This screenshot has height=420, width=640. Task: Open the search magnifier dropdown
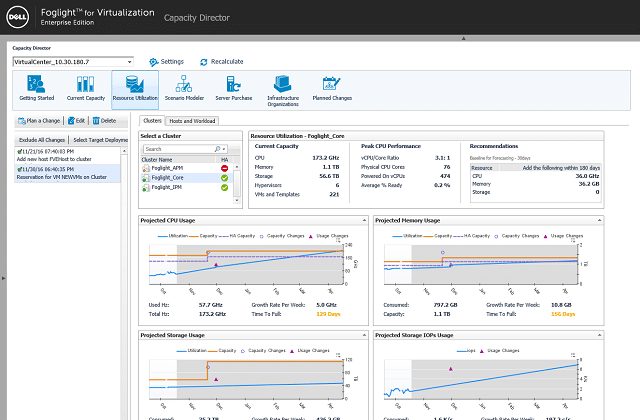[220, 149]
